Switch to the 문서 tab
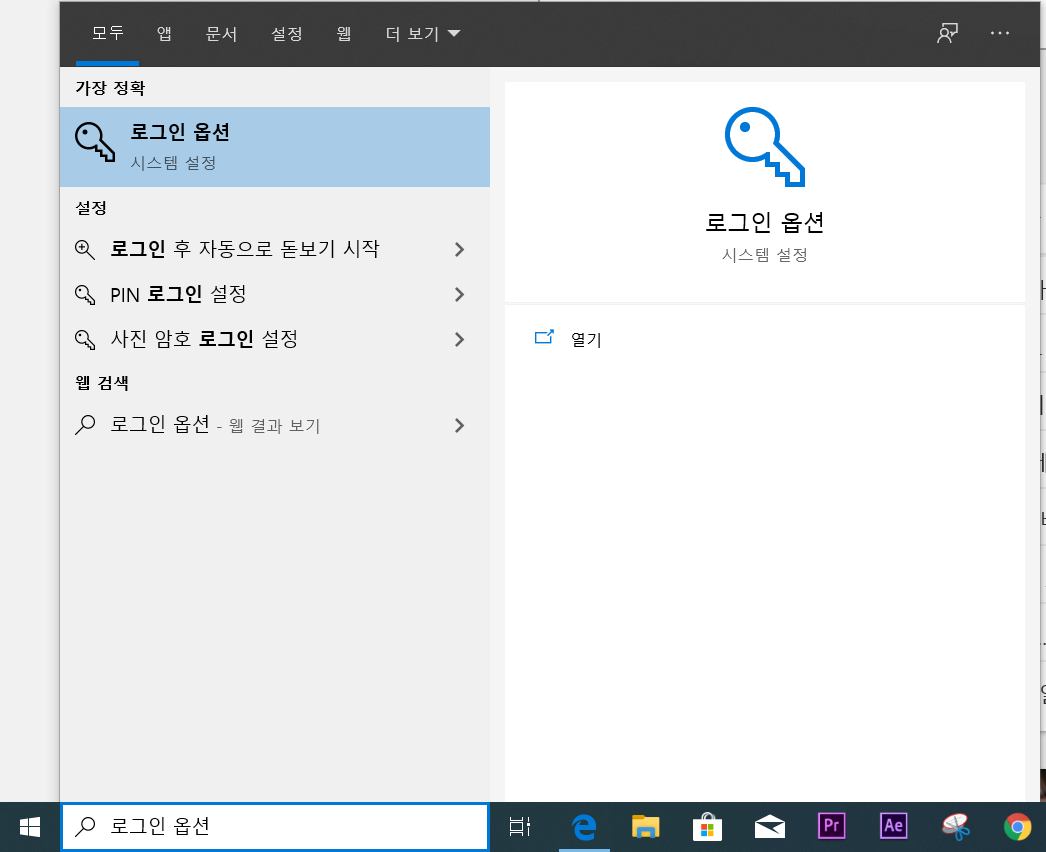 pyautogui.click(x=221, y=33)
